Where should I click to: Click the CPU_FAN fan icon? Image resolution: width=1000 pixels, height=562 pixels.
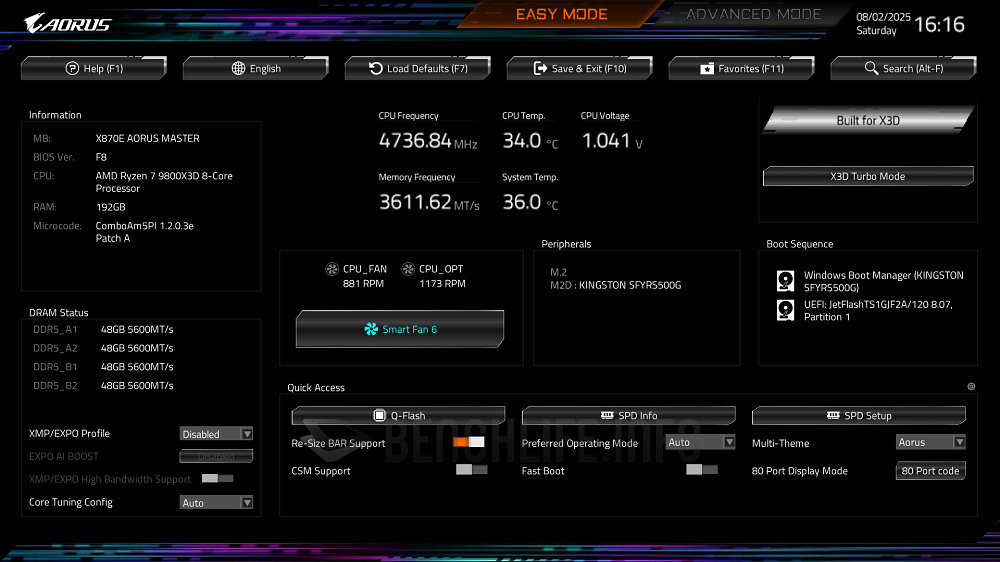pyautogui.click(x=332, y=269)
